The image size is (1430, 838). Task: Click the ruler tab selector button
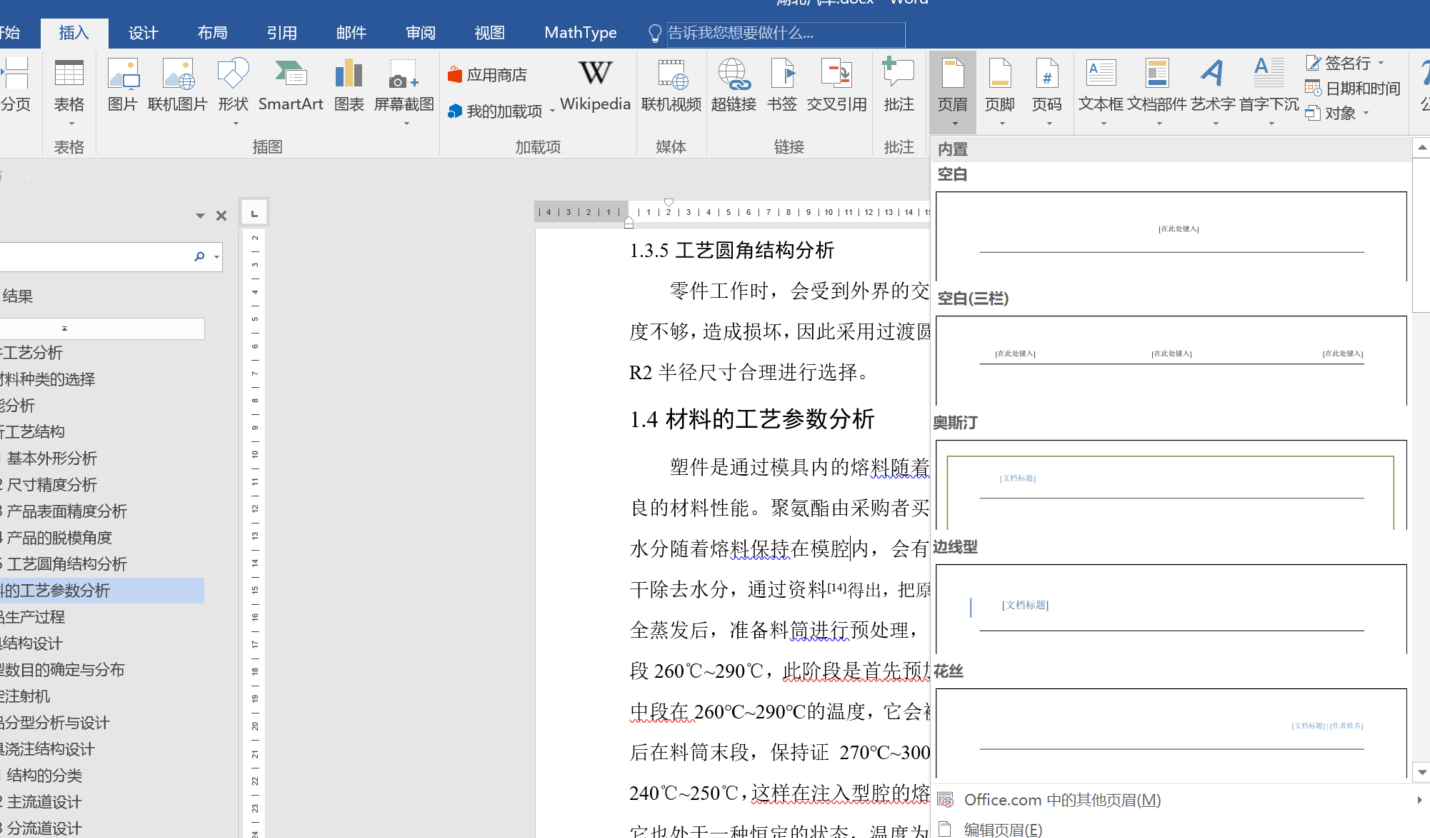254,212
